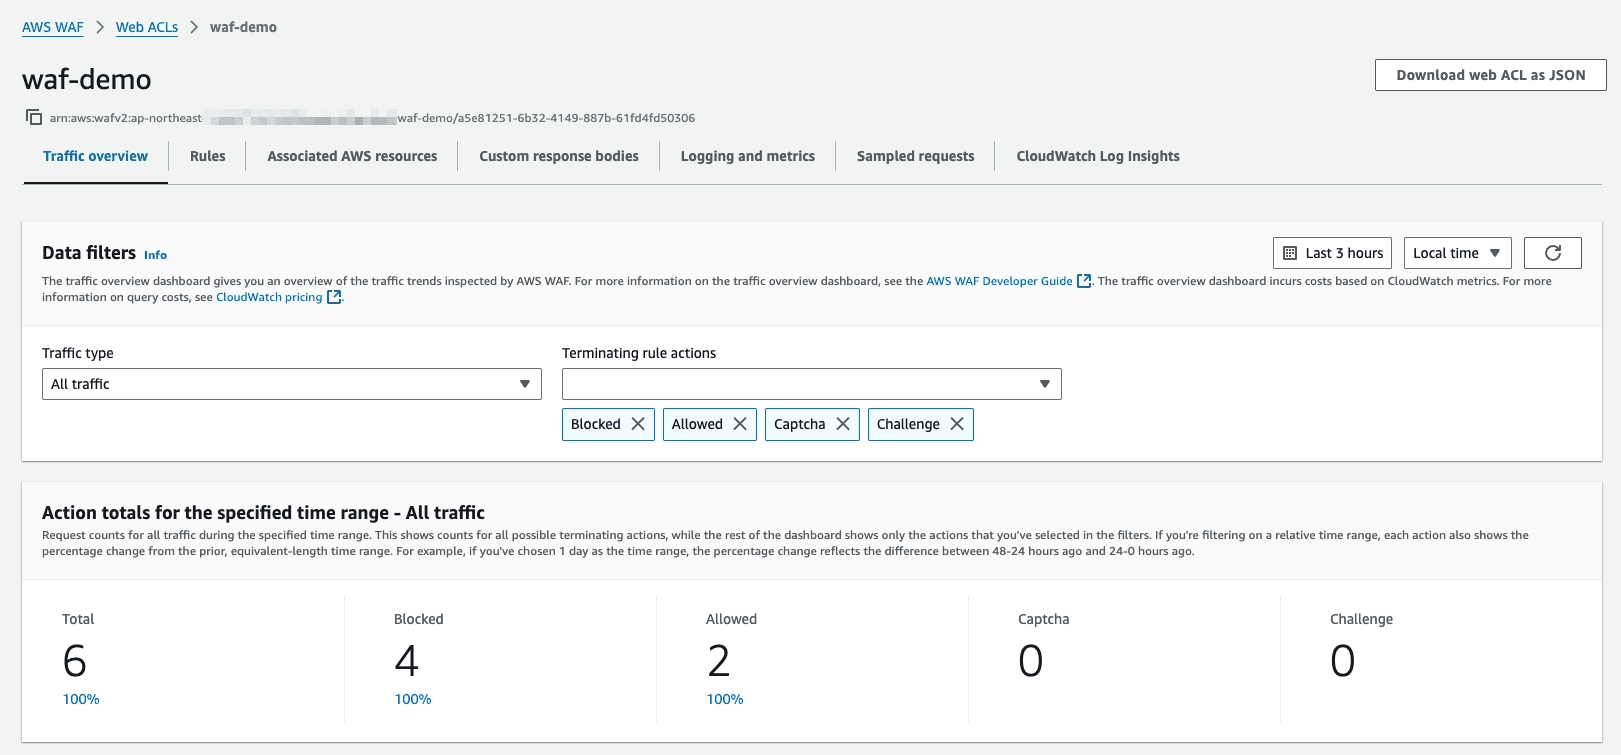Open the Associated AWS resources tab
Screen dimensions: 1621x755
pos(352,156)
